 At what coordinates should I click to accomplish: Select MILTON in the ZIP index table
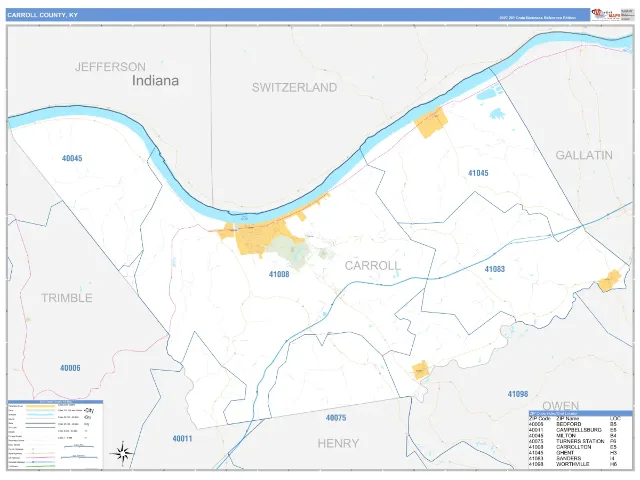click(x=566, y=436)
